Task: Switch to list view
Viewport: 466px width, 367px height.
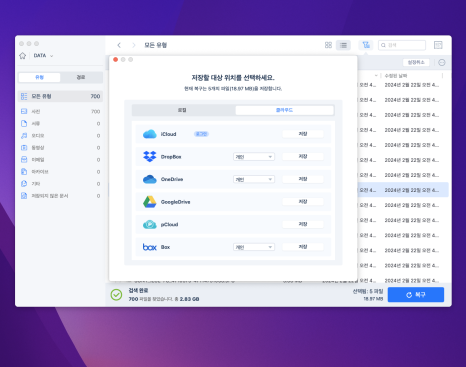Action: [343, 45]
